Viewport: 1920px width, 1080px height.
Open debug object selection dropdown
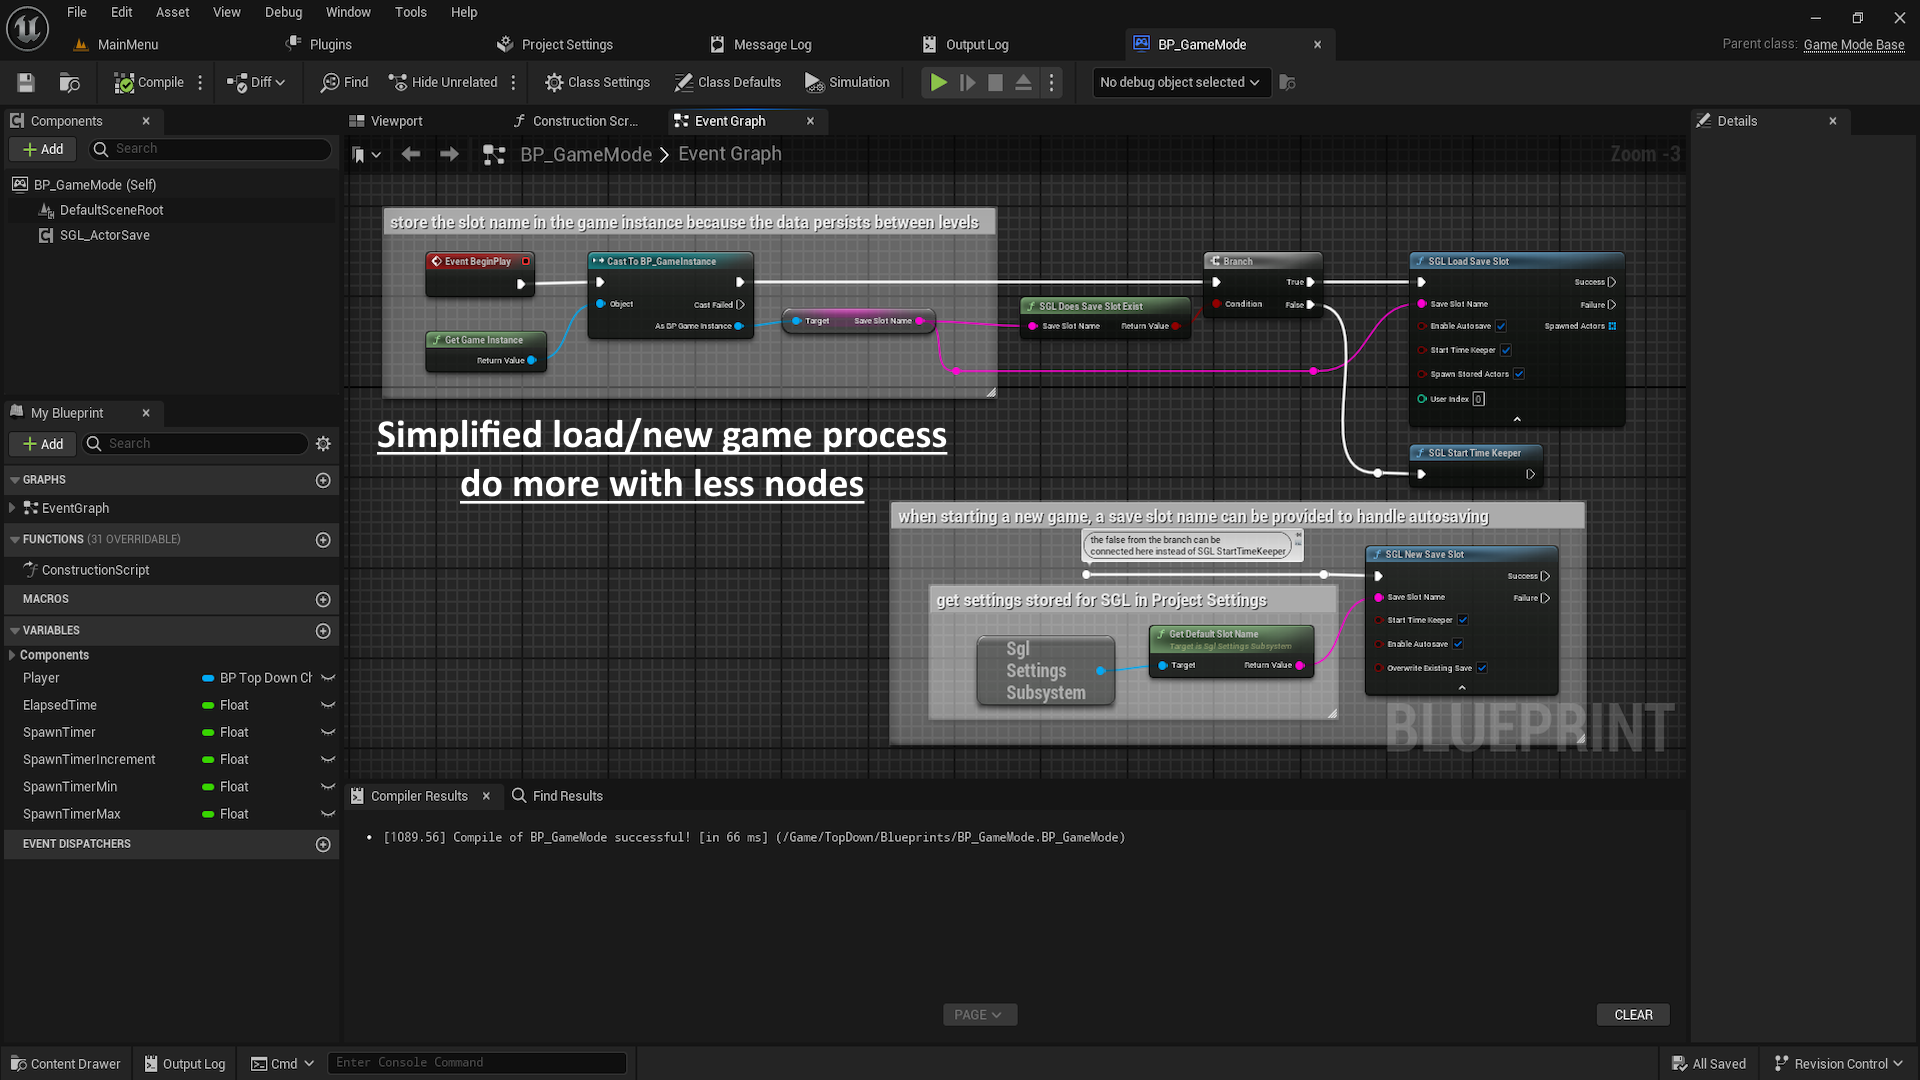click(x=1181, y=83)
